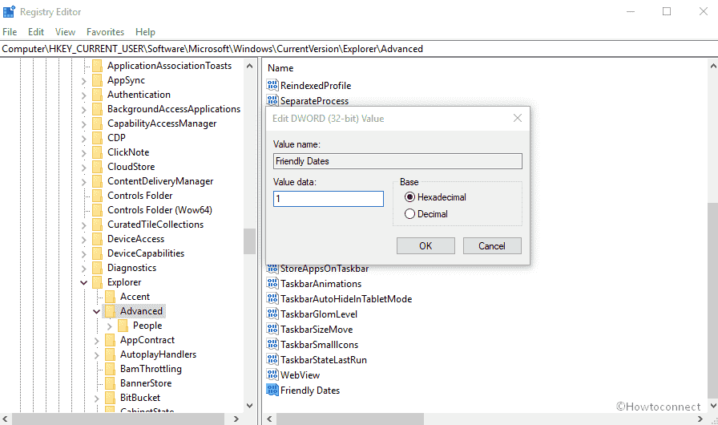The height and width of the screenshot is (425, 718).
Task: Click the StoreAppsOnTaskbar value name
Action: click(x=324, y=269)
